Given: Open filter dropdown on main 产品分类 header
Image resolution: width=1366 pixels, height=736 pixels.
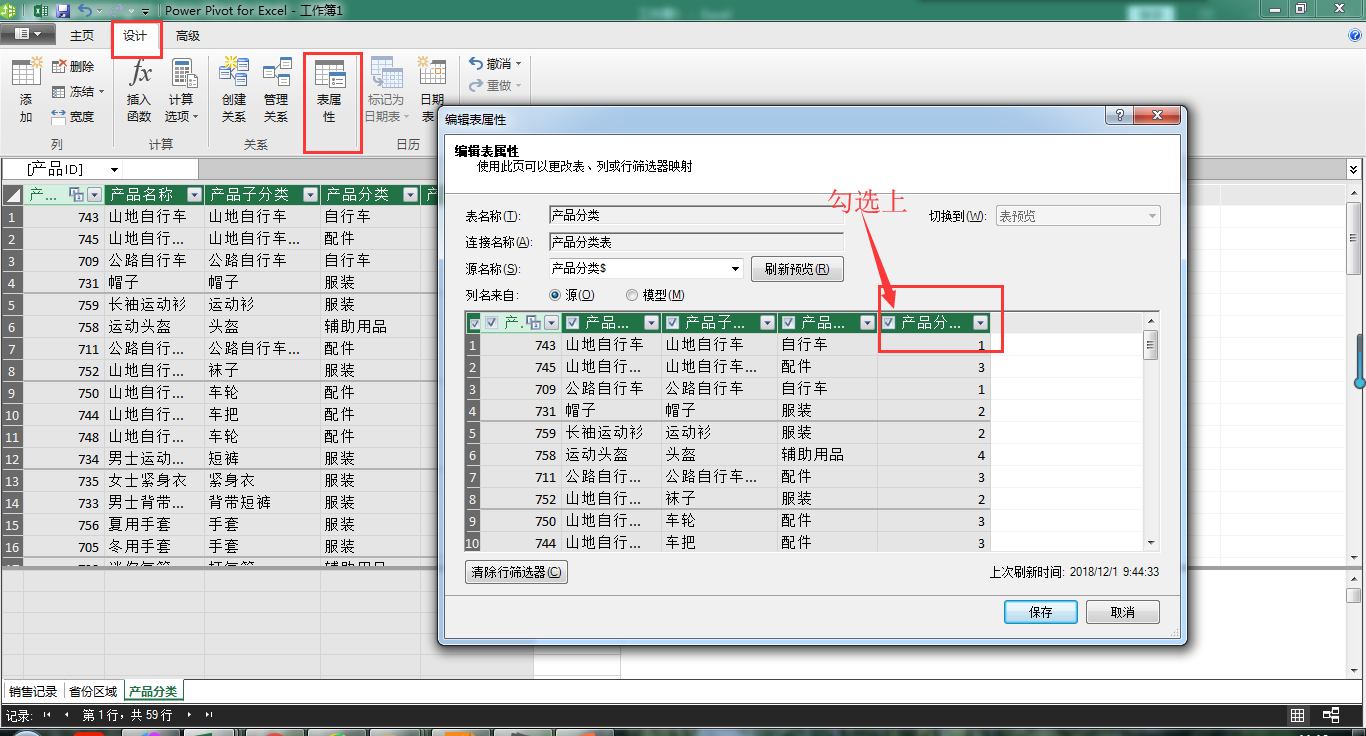Looking at the screenshot, I should [x=411, y=195].
